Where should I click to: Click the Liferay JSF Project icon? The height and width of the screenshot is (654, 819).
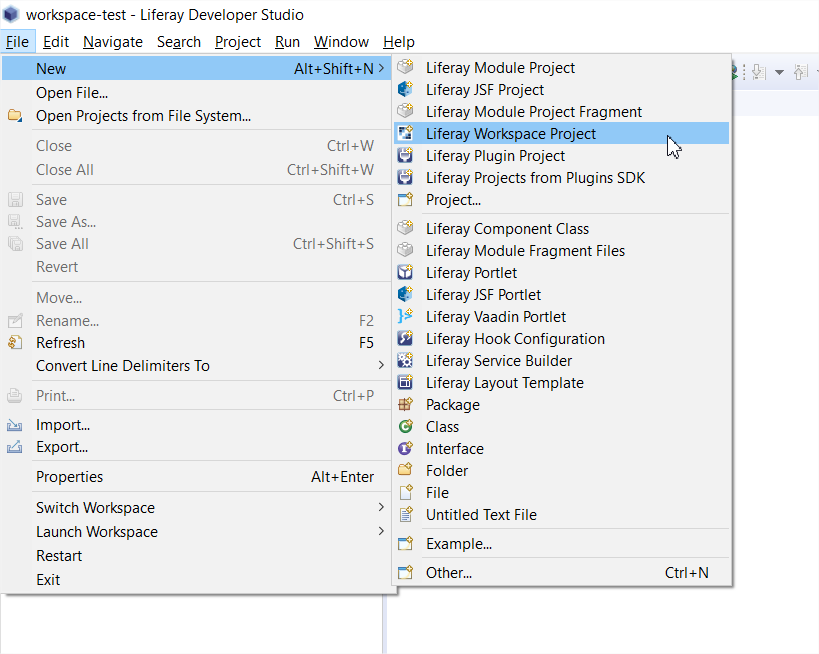click(x=405, y=90)
